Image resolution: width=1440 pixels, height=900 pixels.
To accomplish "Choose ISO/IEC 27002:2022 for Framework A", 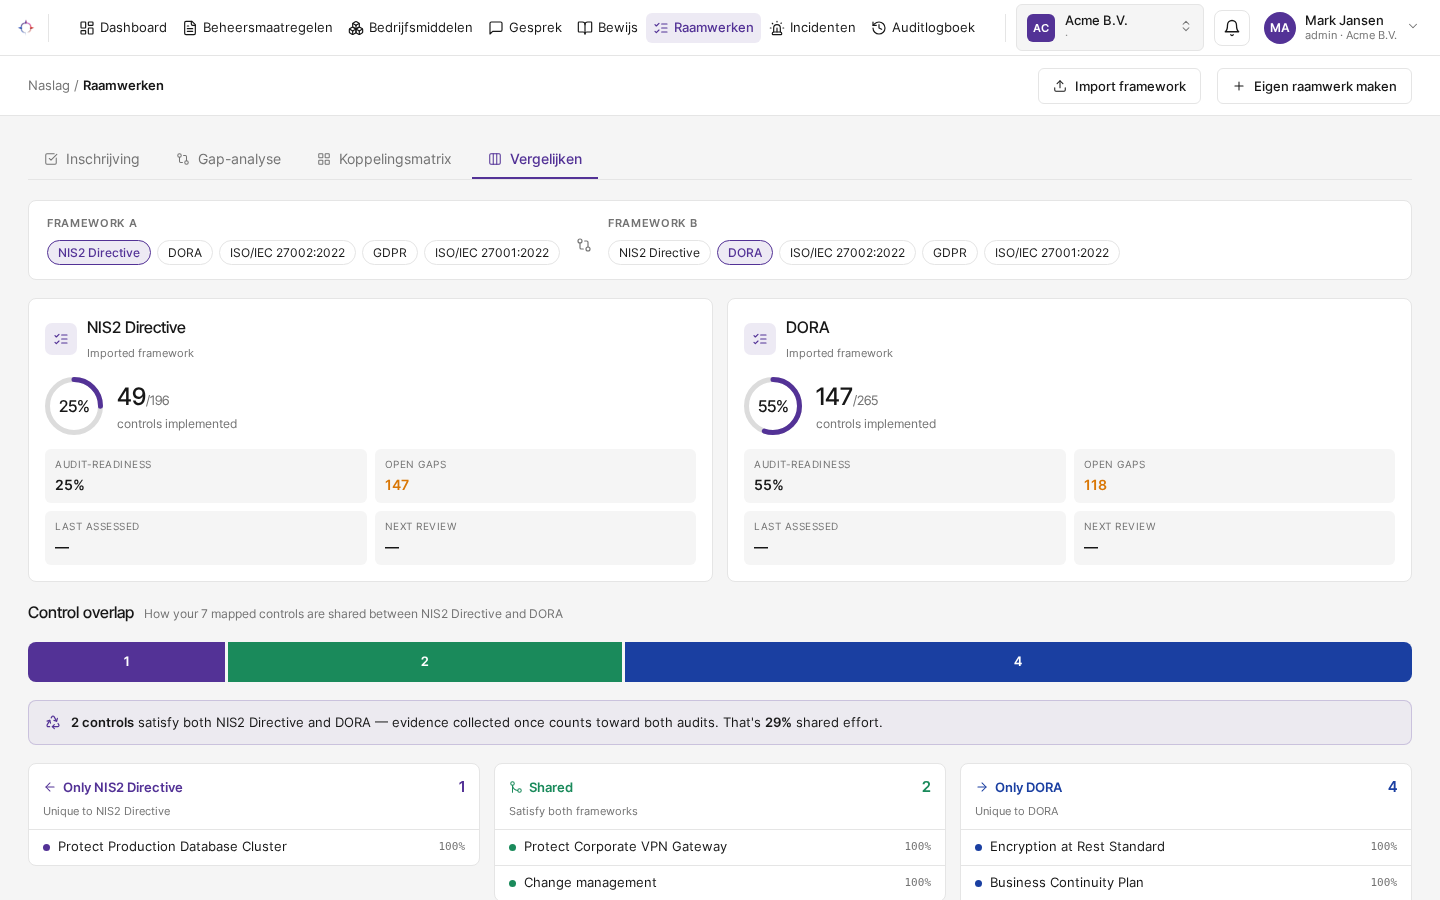I will click(x=287, y=253).
